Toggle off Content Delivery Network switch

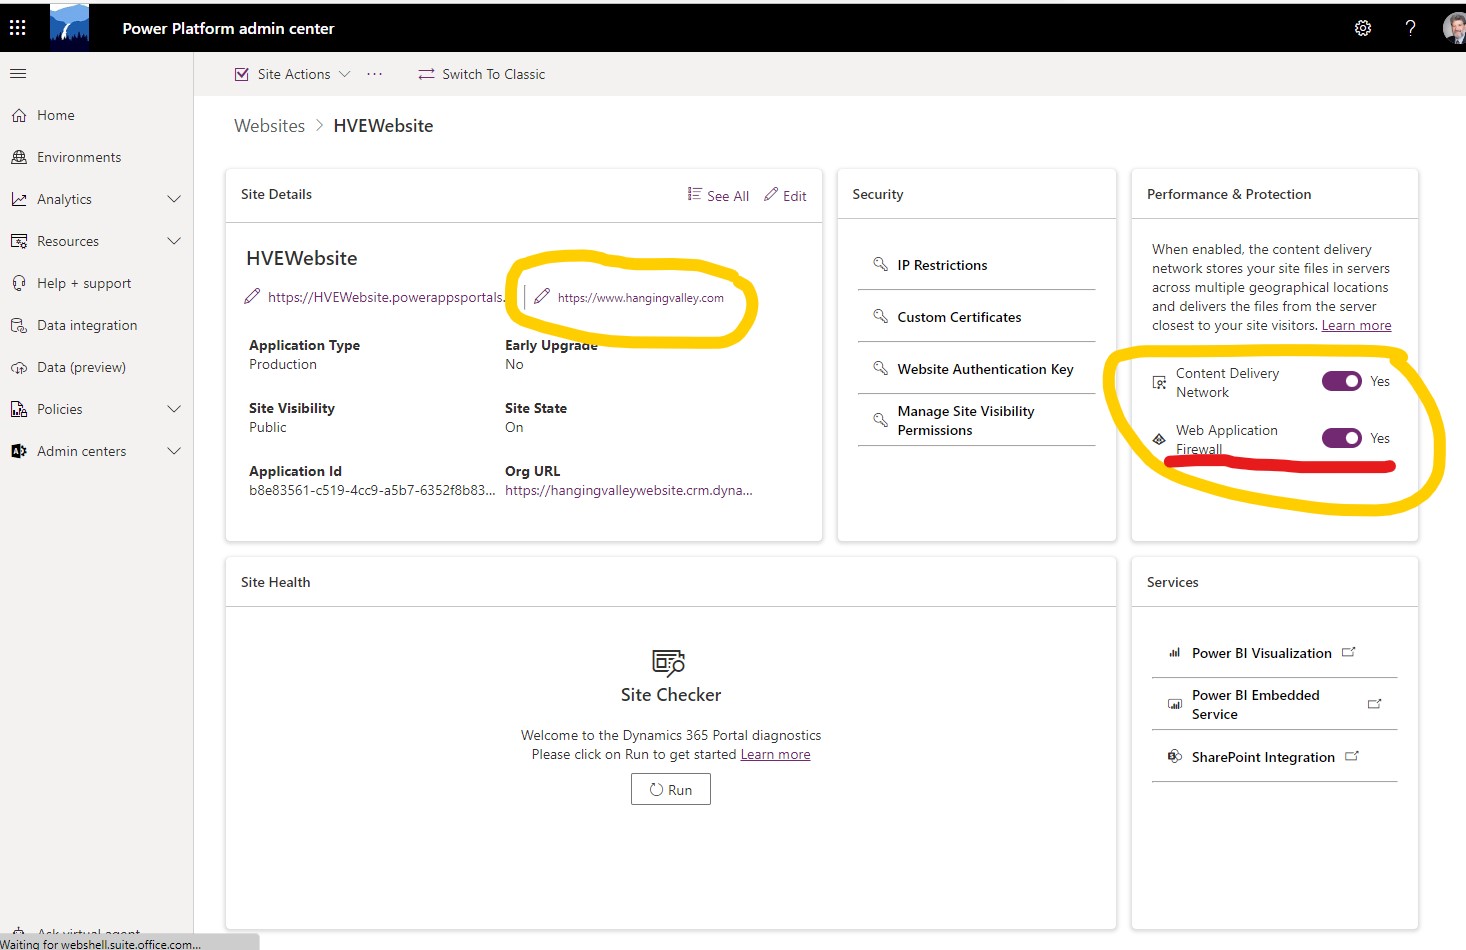1341,381
